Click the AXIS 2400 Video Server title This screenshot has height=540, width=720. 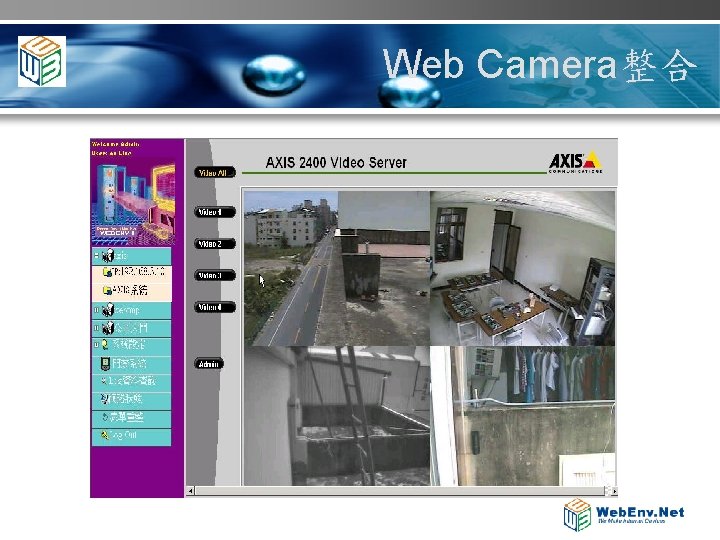[336, 163]
